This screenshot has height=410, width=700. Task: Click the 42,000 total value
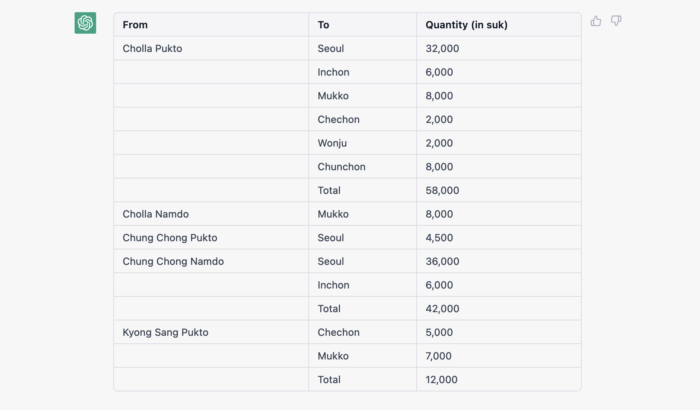pyautogui.click(x=442, y=309)
